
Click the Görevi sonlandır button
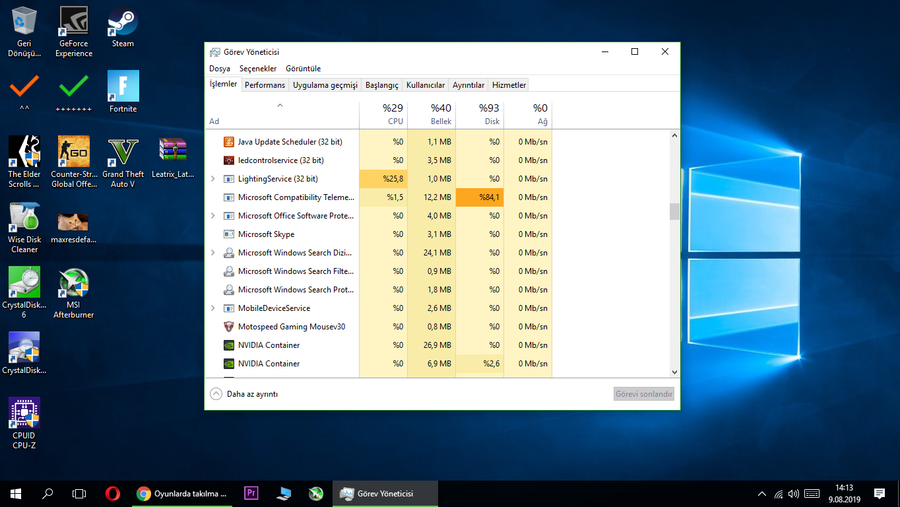point(643,394)
